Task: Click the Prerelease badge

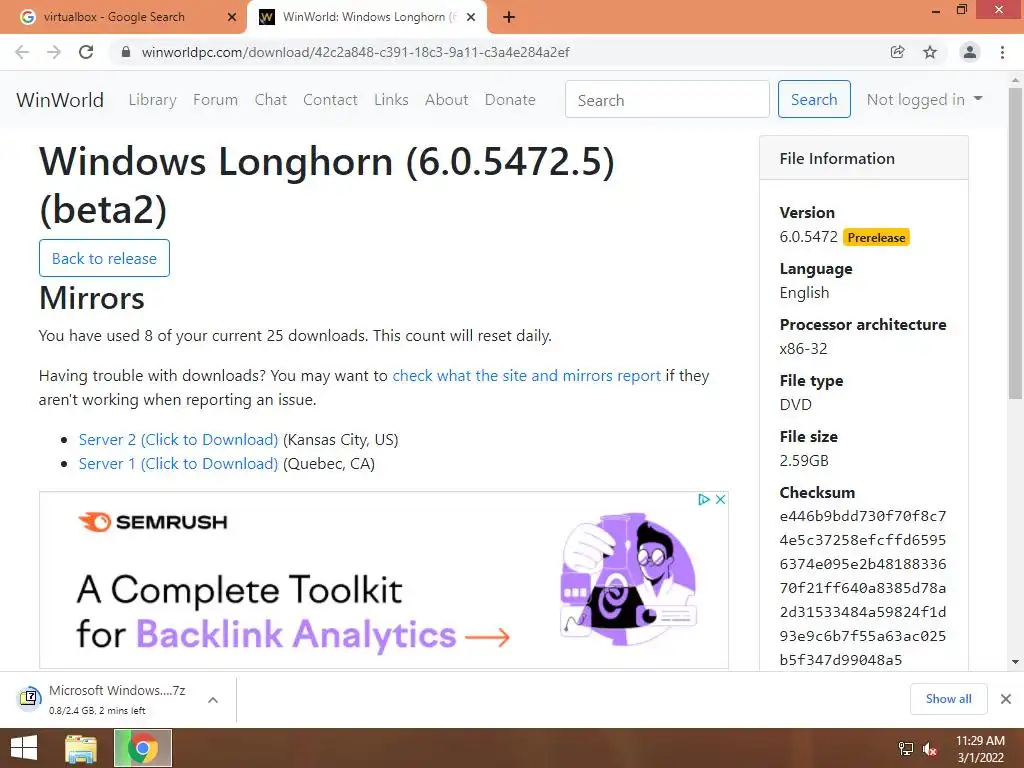Action: 876,238
